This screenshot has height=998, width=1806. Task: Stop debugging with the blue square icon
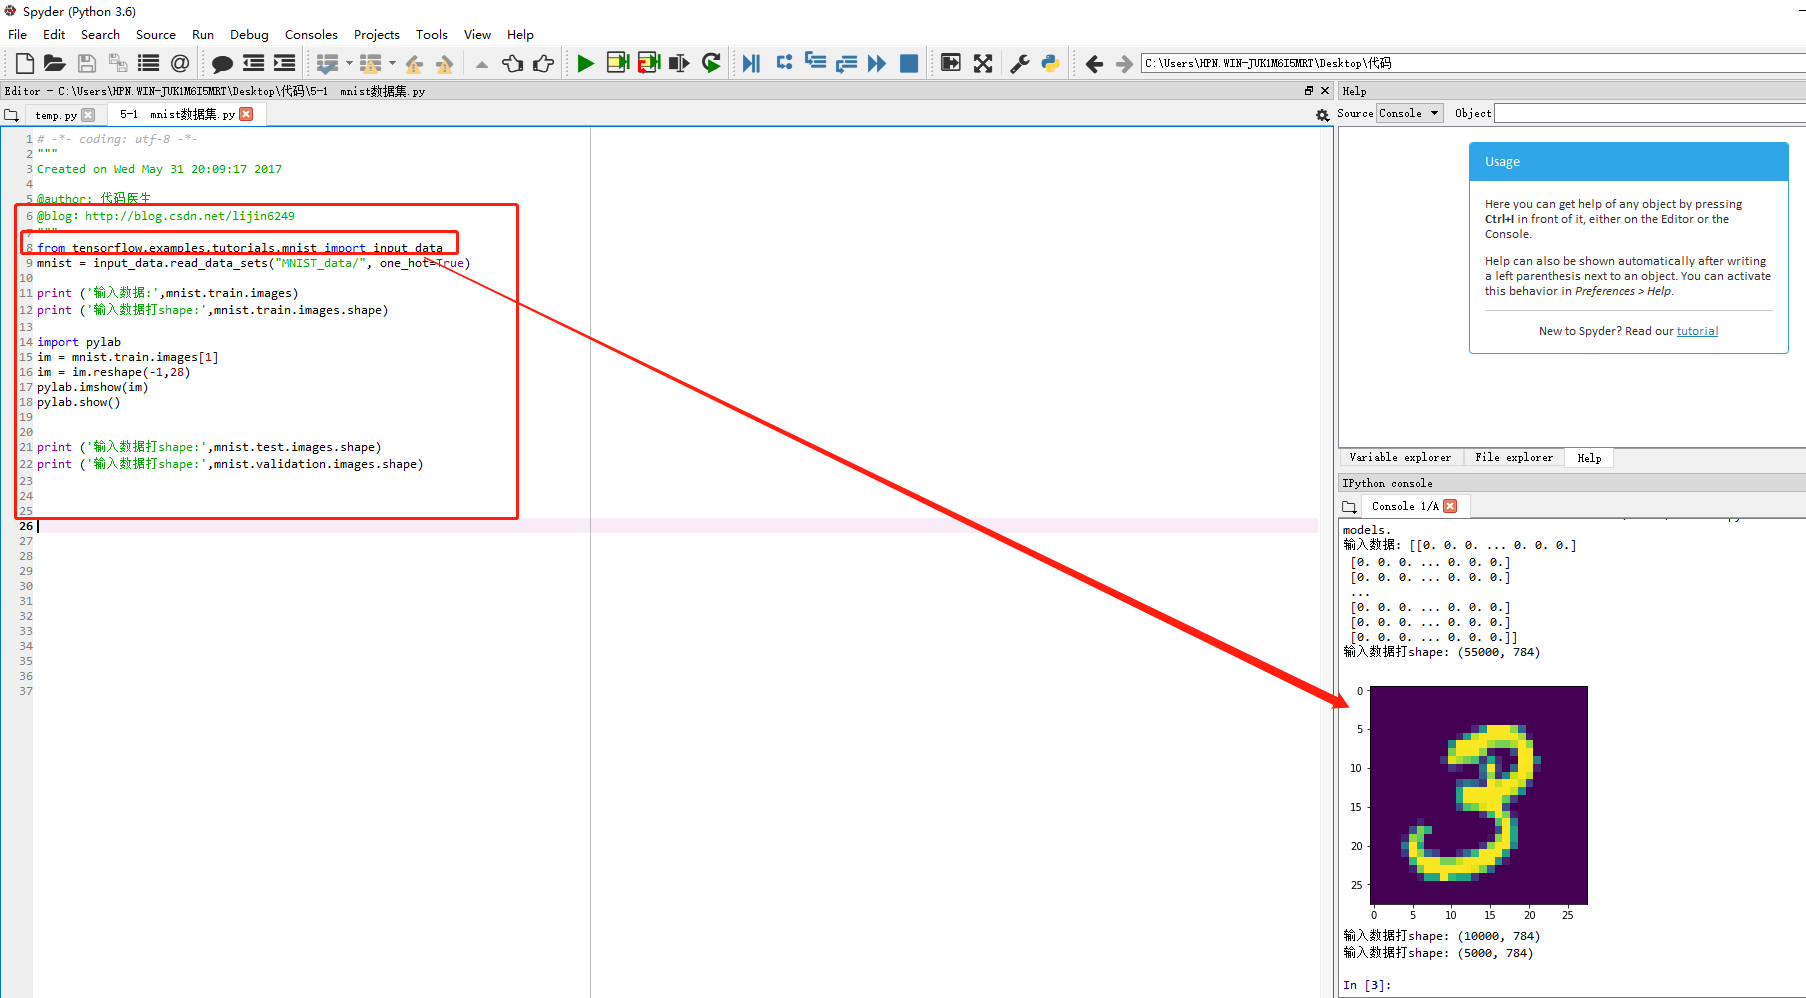point(909,63)
